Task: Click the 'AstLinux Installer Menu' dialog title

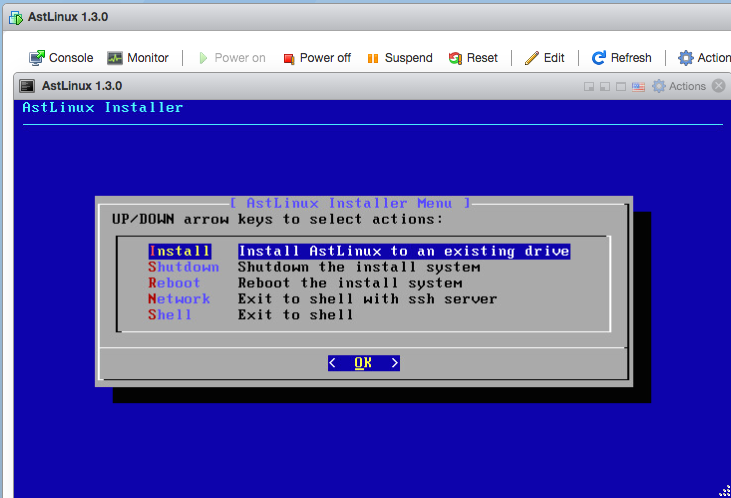Action: click(350, 203)
